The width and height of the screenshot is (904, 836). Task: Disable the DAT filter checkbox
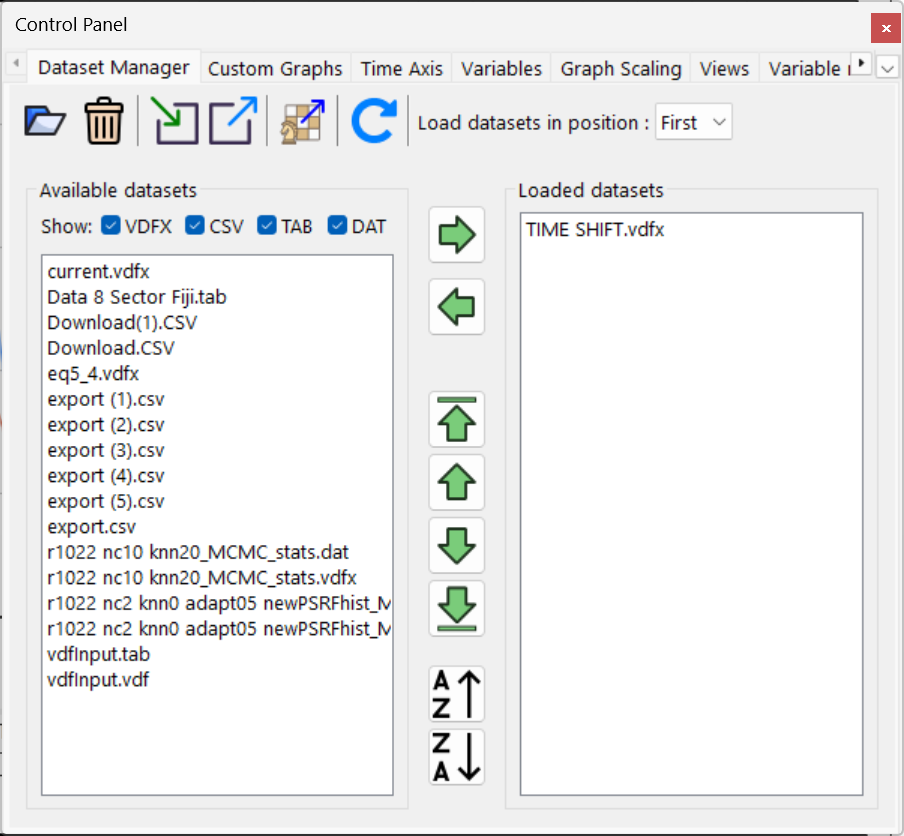click(337, 226)
